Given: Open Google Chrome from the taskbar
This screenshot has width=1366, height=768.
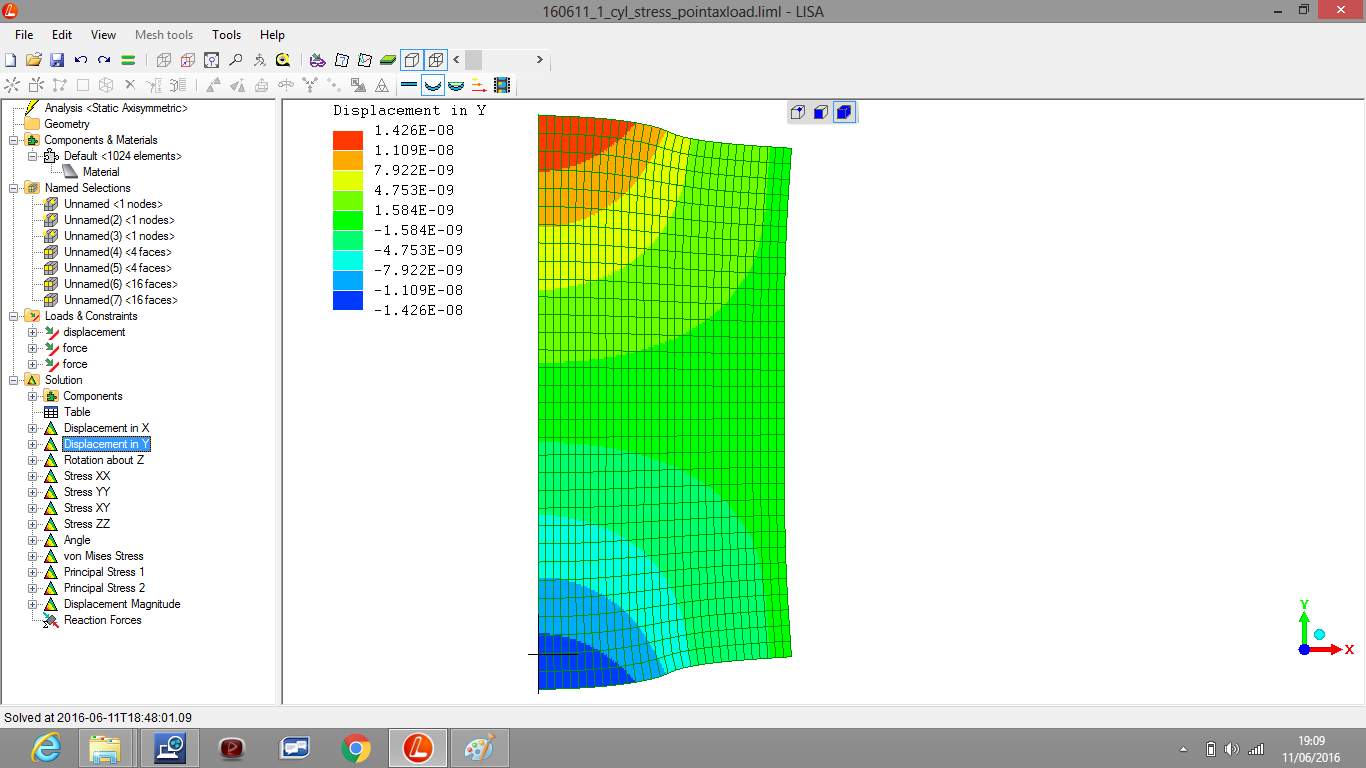Looking at the screenshot, I should click(x=356, y=747).
